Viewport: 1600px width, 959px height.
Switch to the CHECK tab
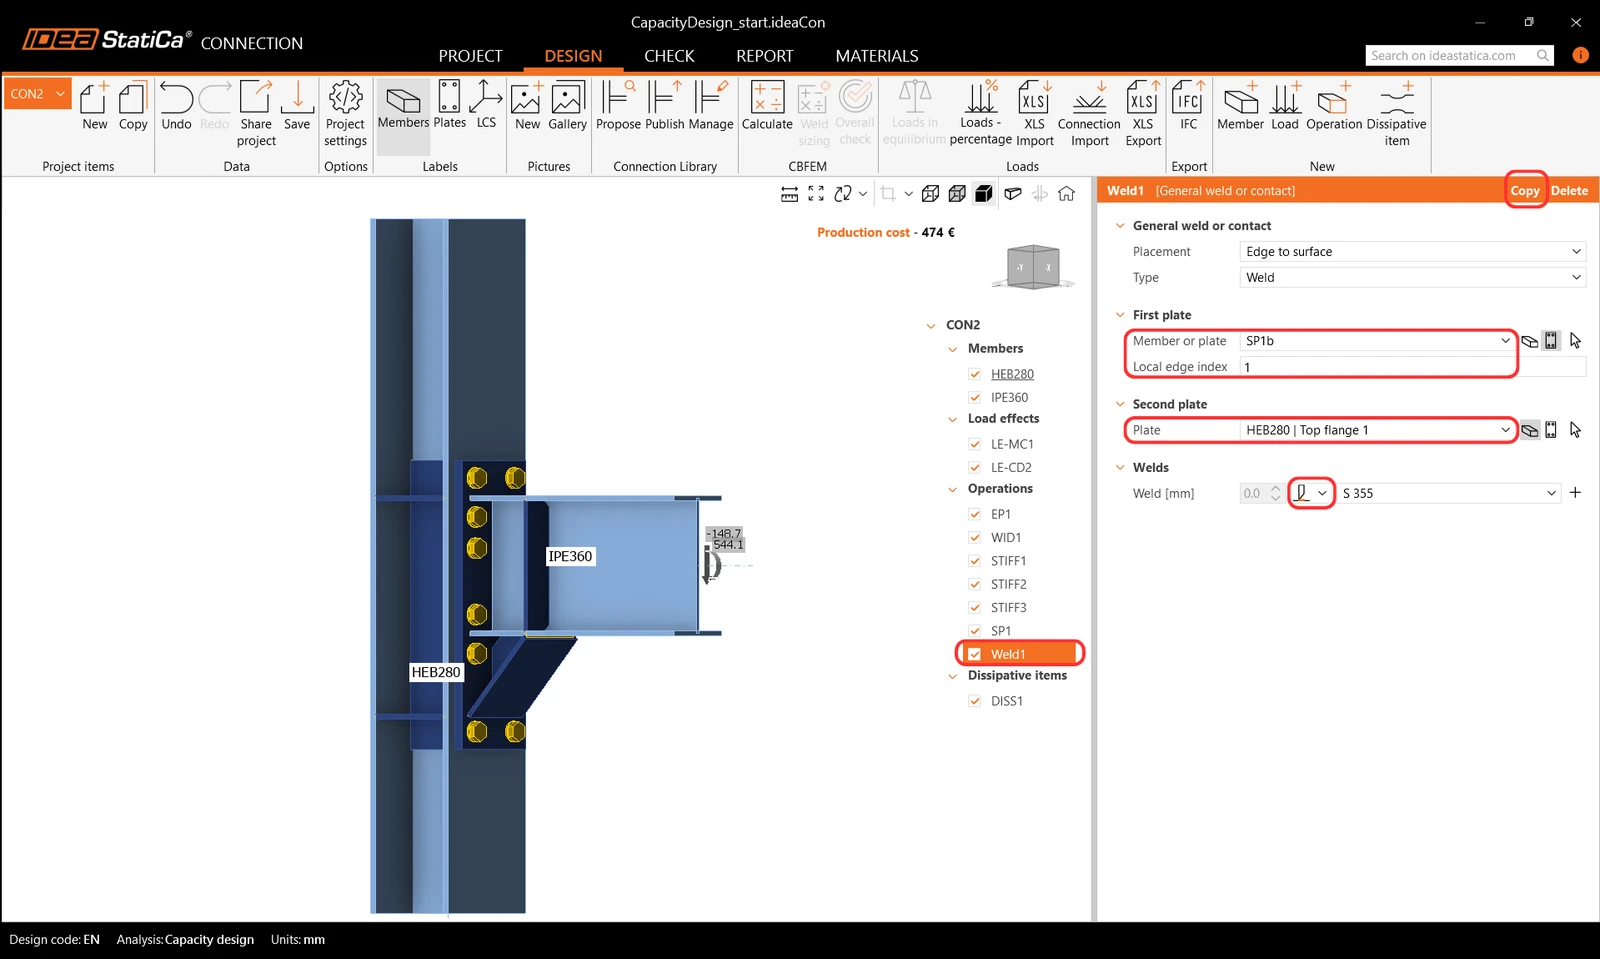669,56
